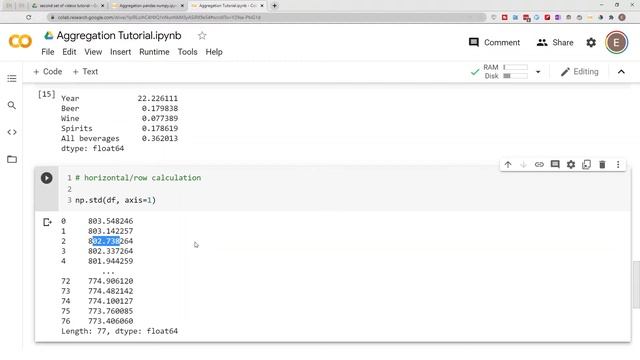Copy link to cell icon
The height and width of the screenshot is (360, 640).
[x=539, y=164]
